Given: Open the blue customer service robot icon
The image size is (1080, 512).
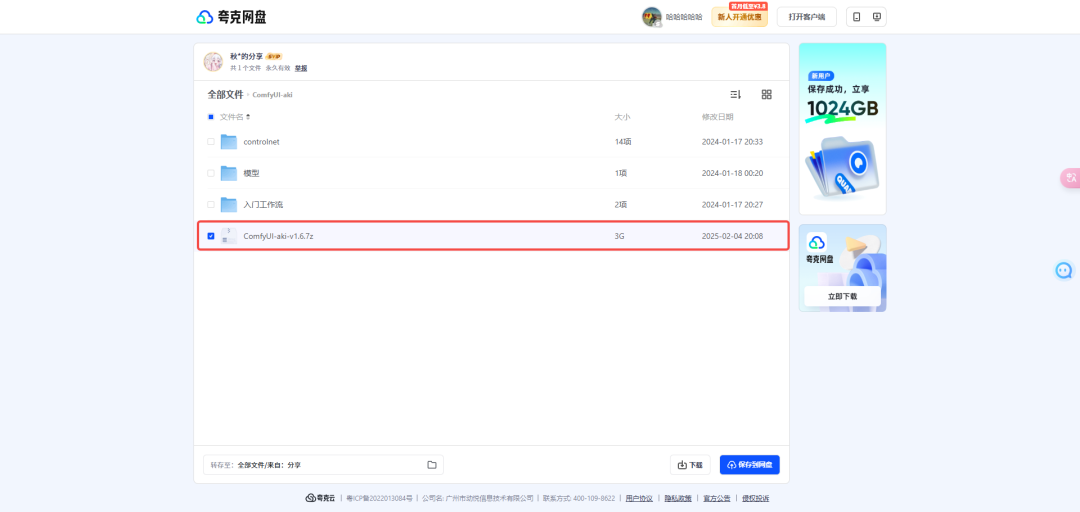Looking at the screenshot, I should click(x=1064, y=270).
